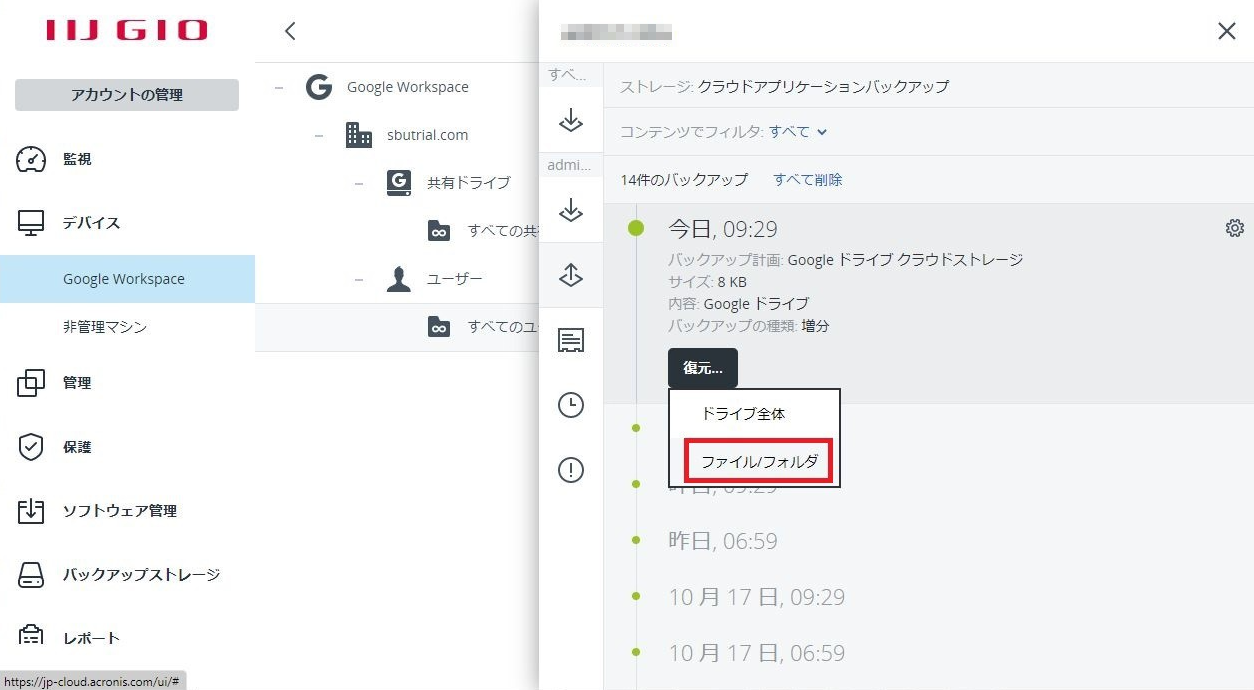Viewport: 1254px width, 690px height.
Task: Click folder icon beside すべての共 row
Action: [439, 231]
